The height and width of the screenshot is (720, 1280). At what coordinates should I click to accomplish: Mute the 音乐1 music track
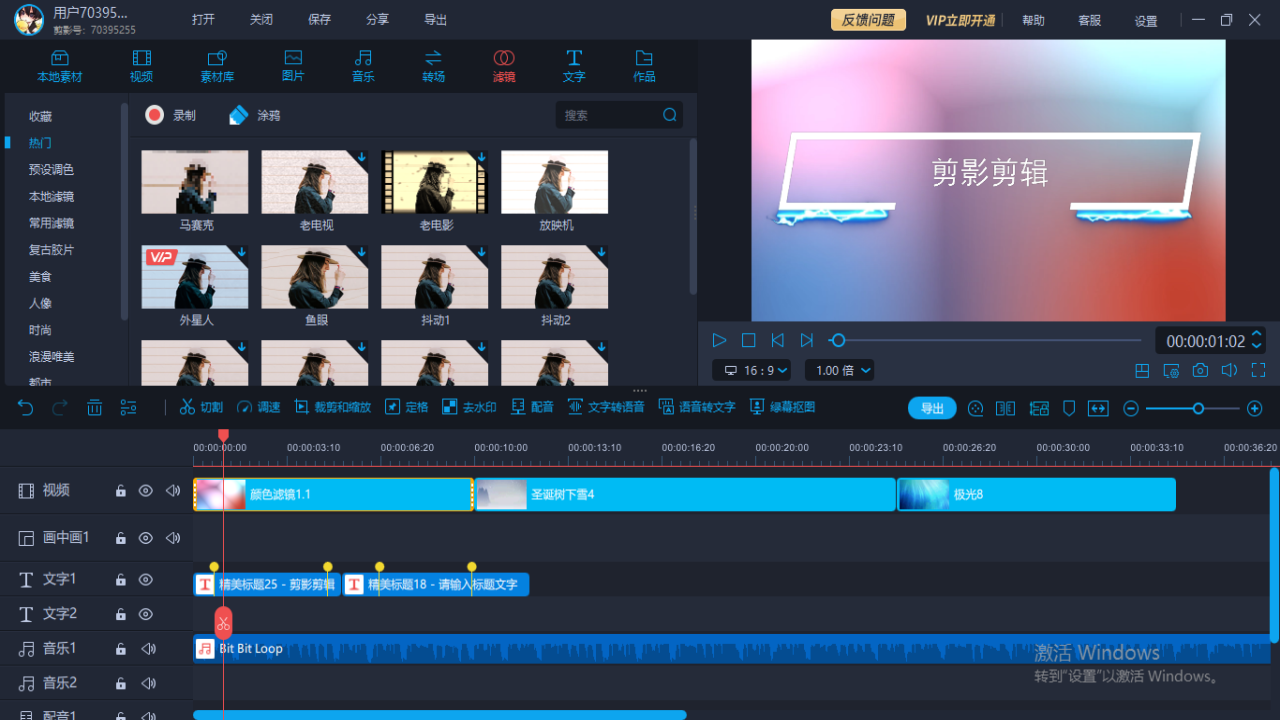click(x=148, y=648)
